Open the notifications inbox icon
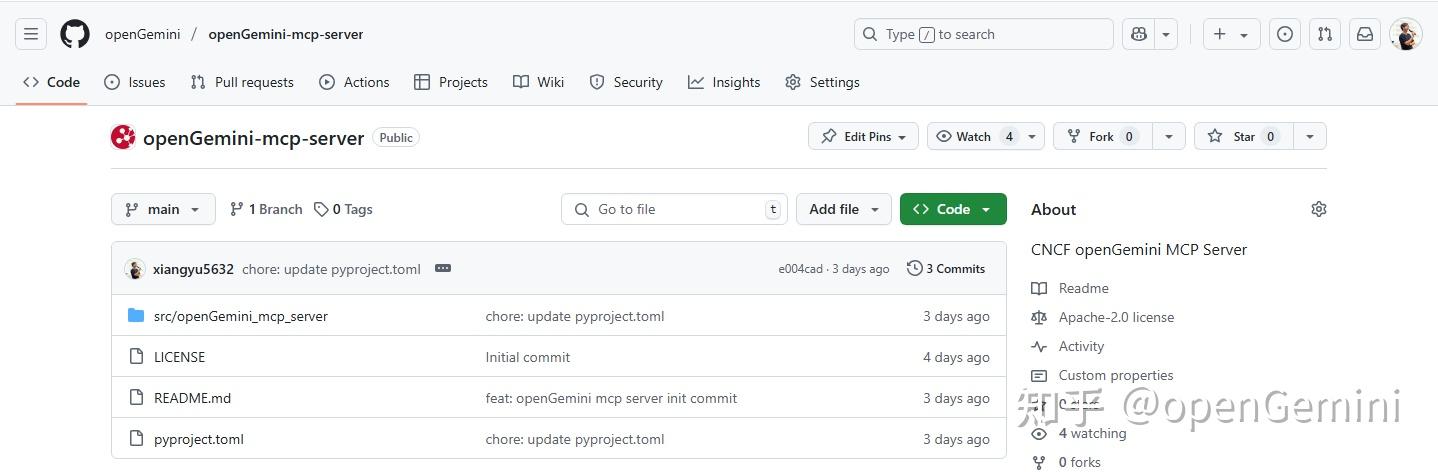The image size is (1438, 472). tap(1365, 34)
